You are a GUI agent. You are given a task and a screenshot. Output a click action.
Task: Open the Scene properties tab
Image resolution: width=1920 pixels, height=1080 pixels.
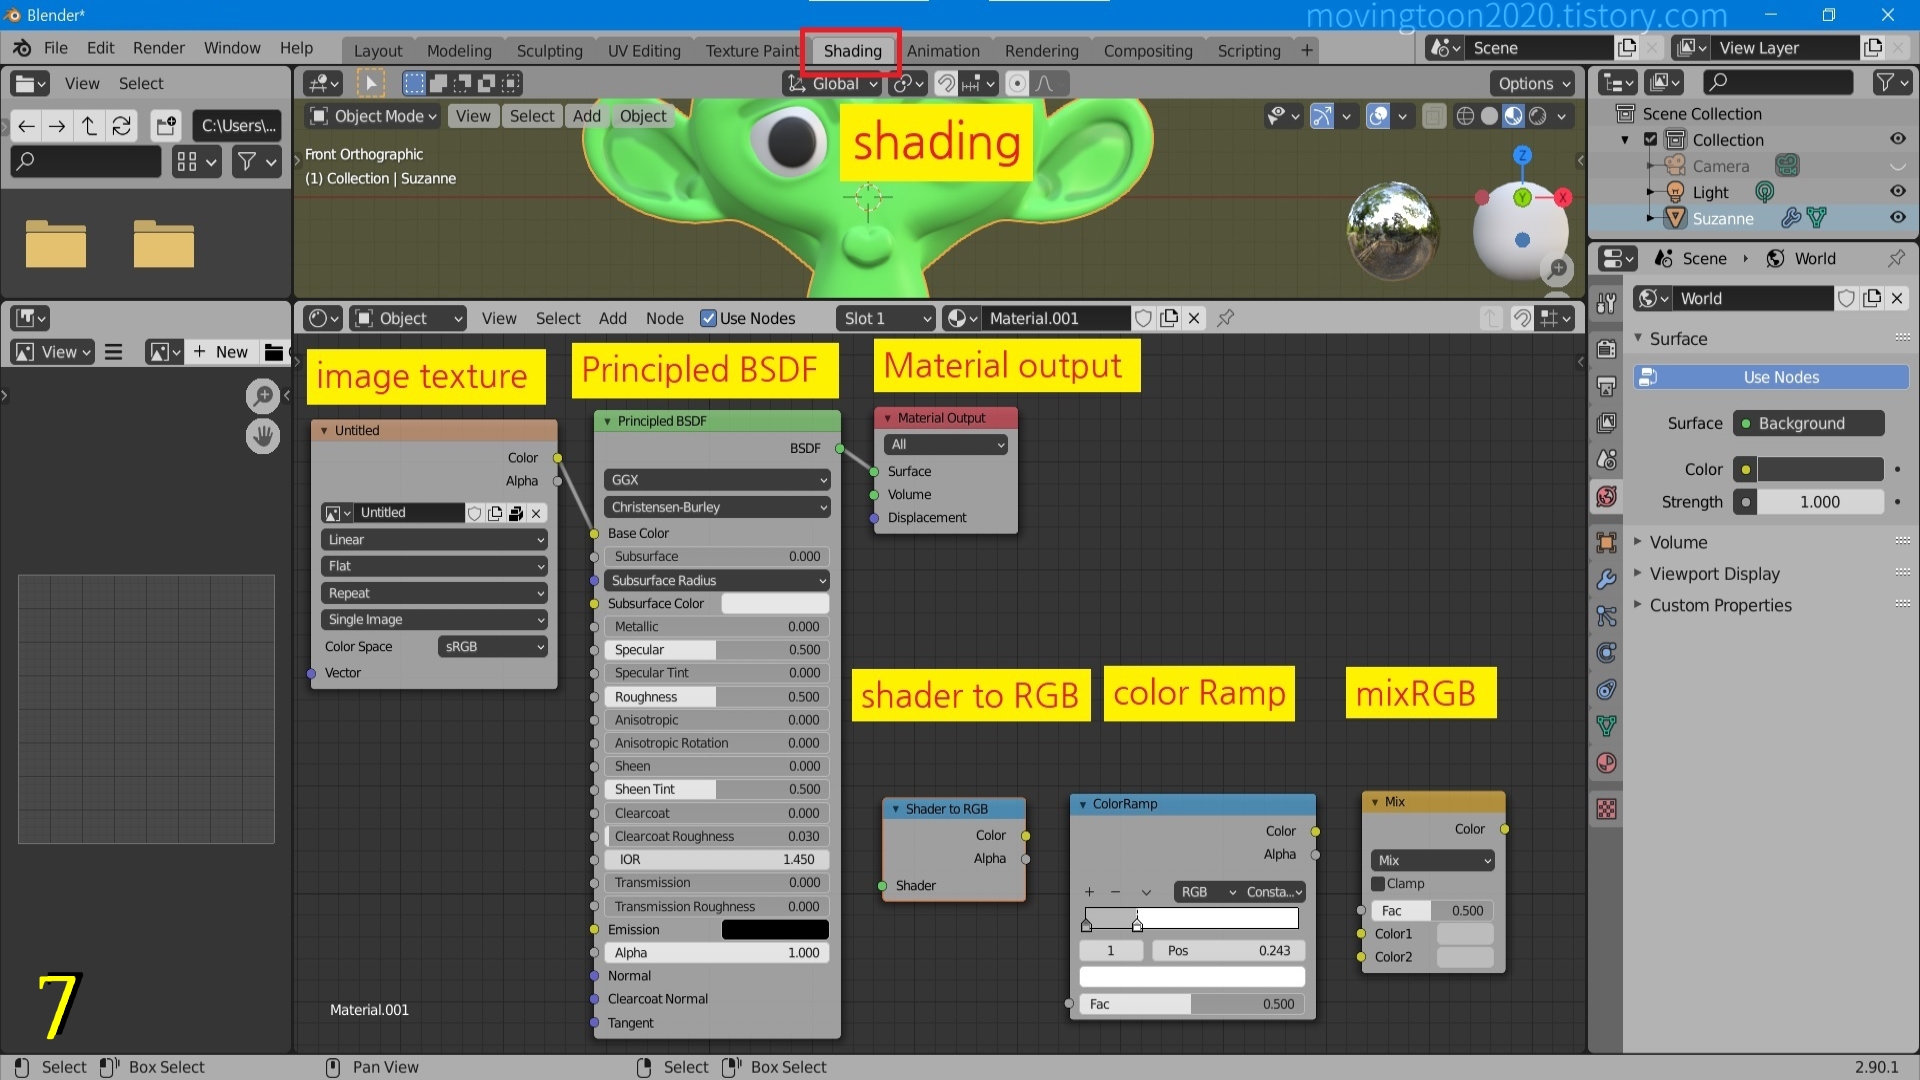pyautogui.click(x=1606, y=460)
